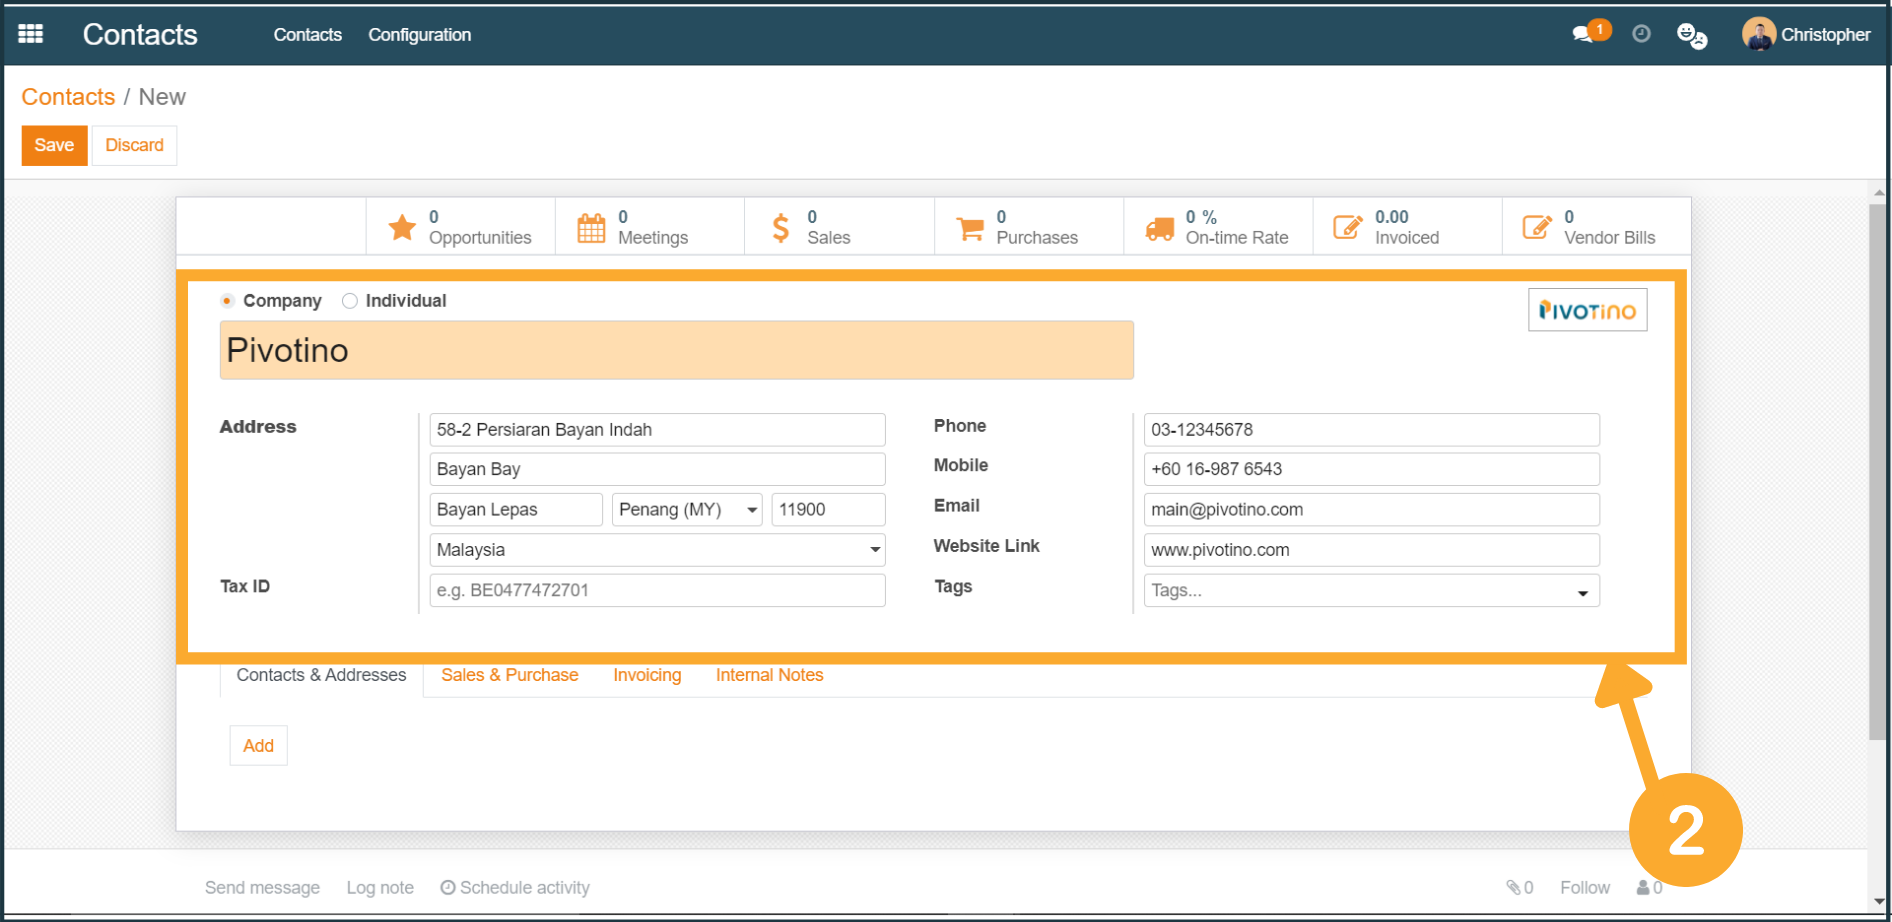Expand the Penang (MY) state dropdown
The width and height of the screenshot is (1892, 922).
tap(752, 510)
